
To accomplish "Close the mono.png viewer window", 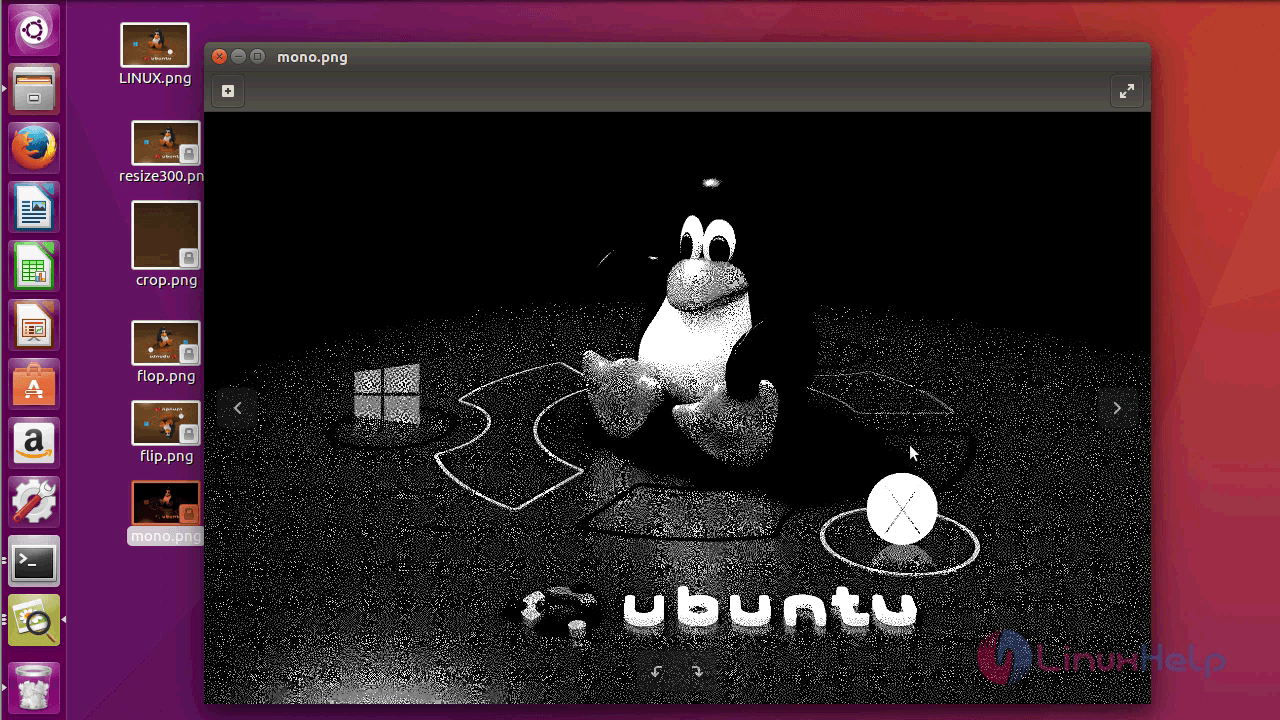I will [220, 57].
